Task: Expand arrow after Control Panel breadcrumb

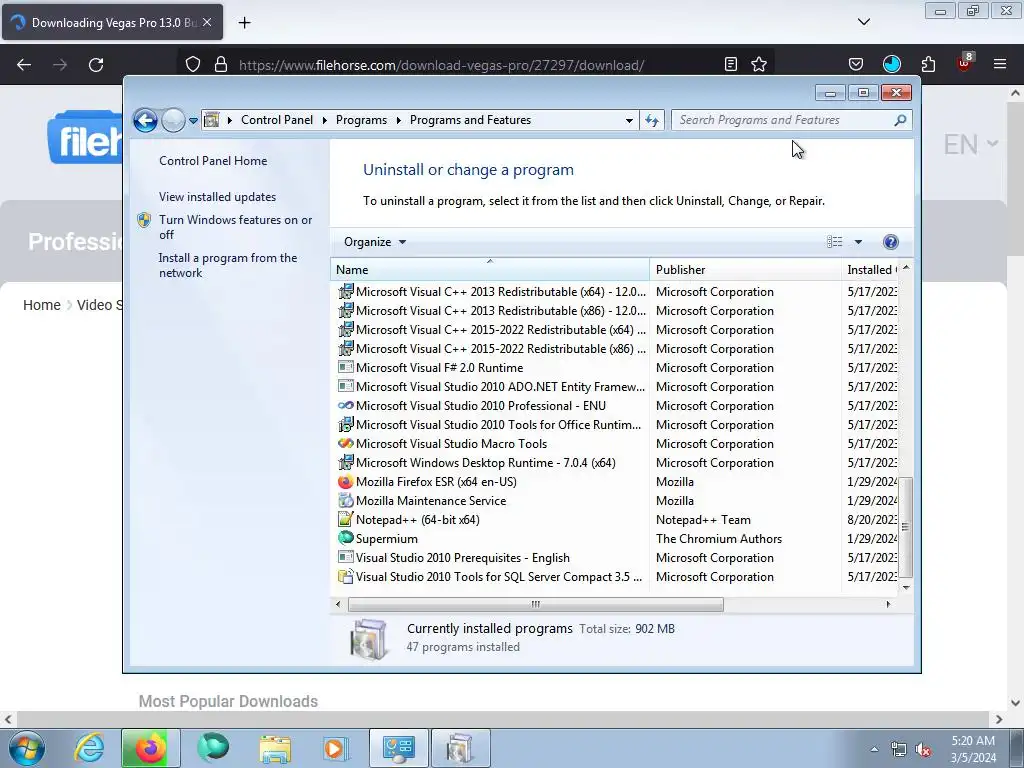Action: point(325,120)
